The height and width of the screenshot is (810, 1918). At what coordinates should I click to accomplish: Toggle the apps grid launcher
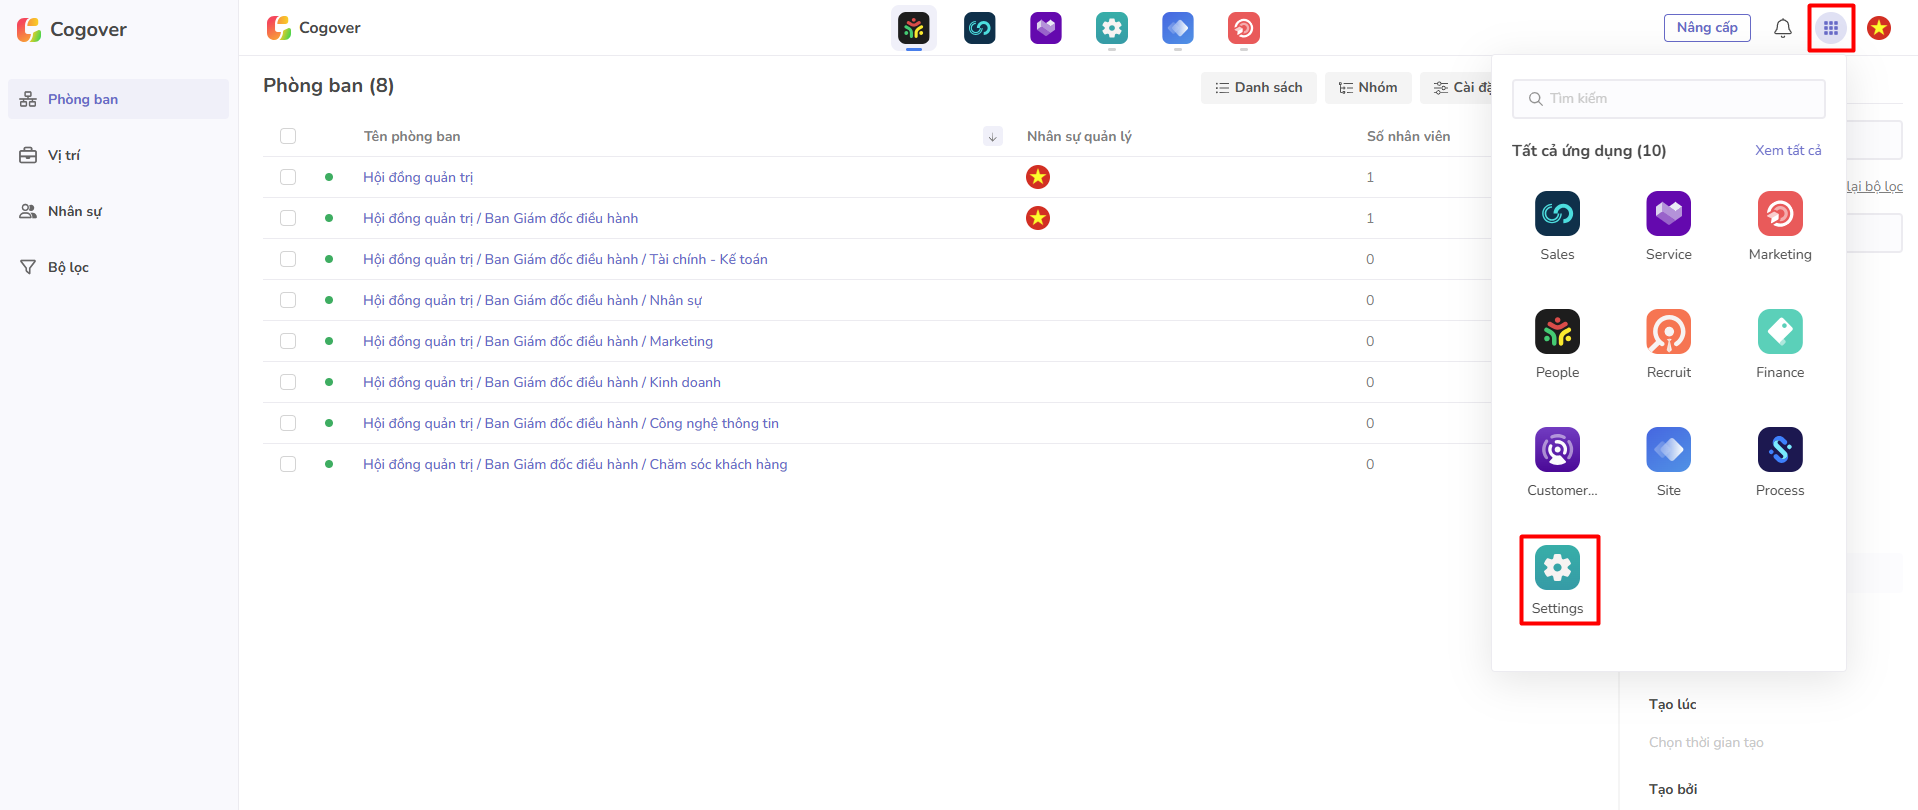tap(1831, 28)
